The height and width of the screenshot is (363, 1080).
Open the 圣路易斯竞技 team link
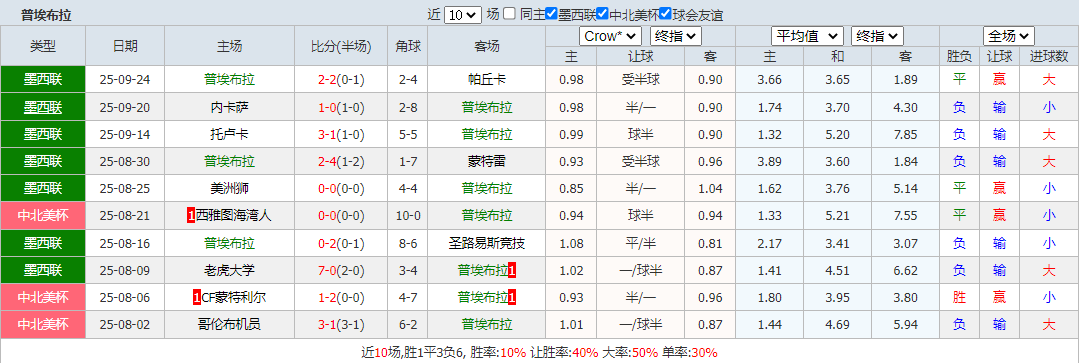(486, 243)
